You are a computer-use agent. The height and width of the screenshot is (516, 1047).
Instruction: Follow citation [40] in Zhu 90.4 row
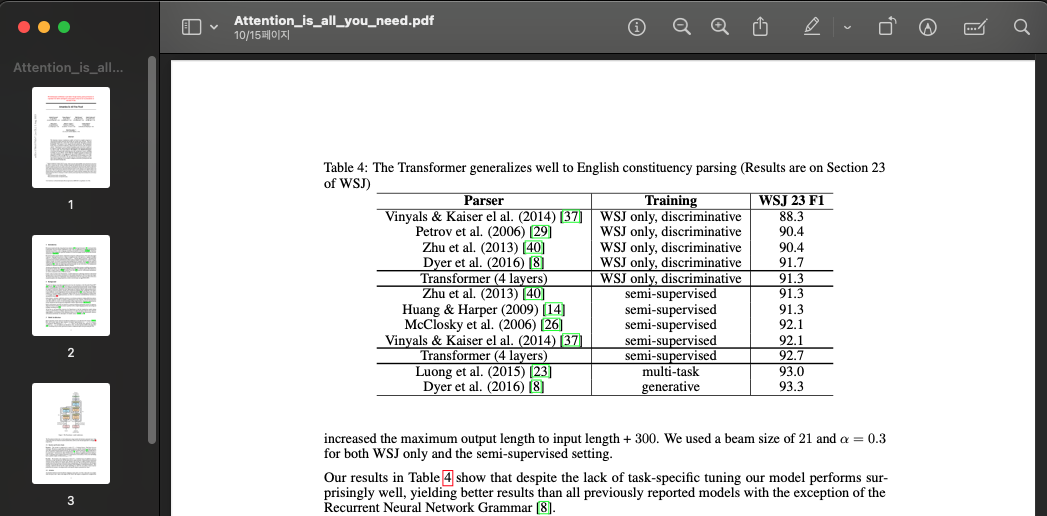click(x=534, y=247)
